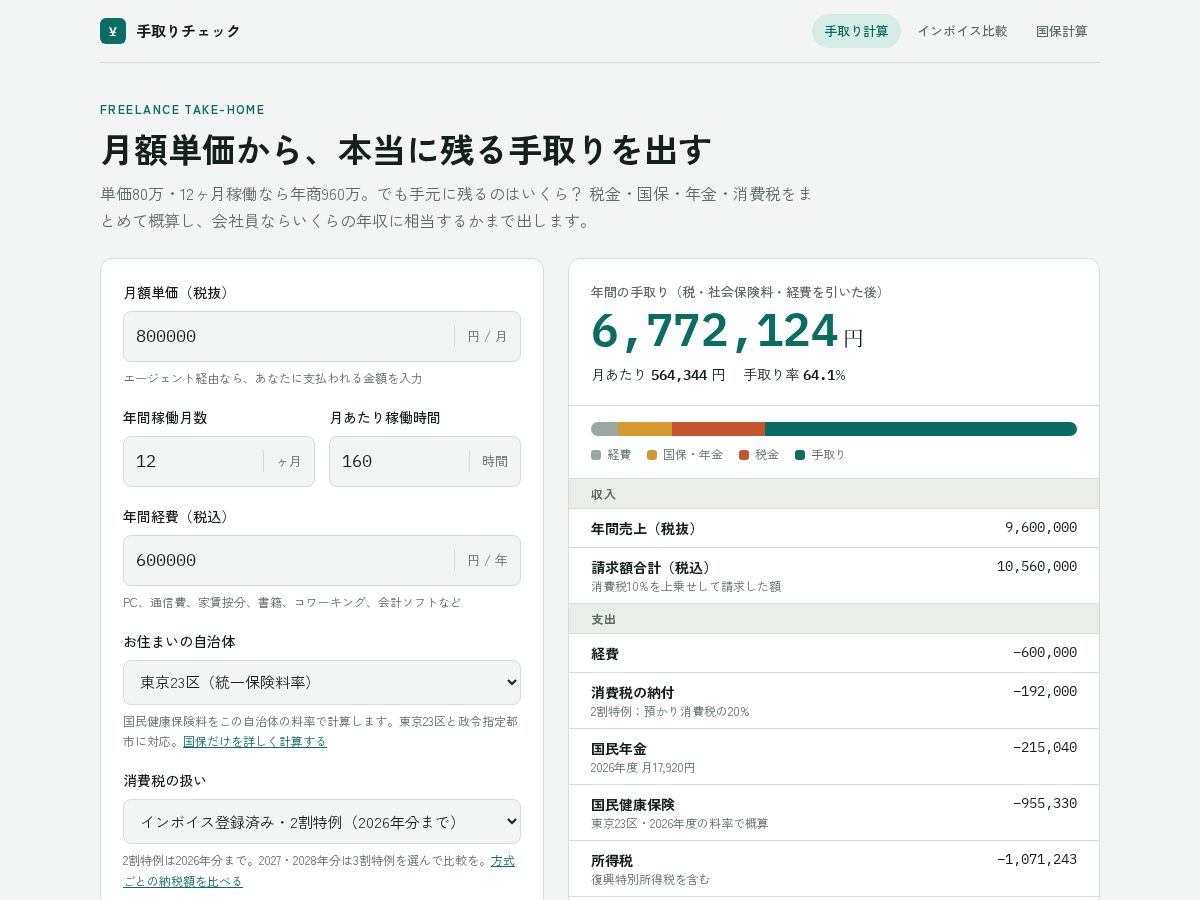Click the 国民健康保険 row label

tap(632, 804)
